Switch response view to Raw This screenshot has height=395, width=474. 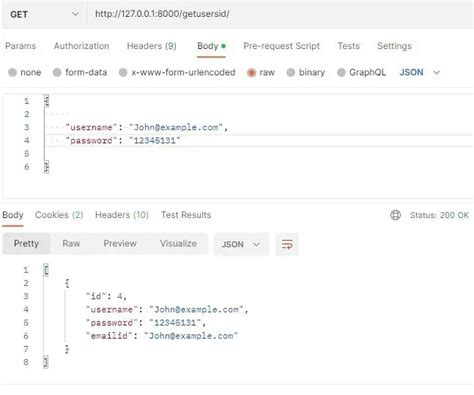pos(71,244)
